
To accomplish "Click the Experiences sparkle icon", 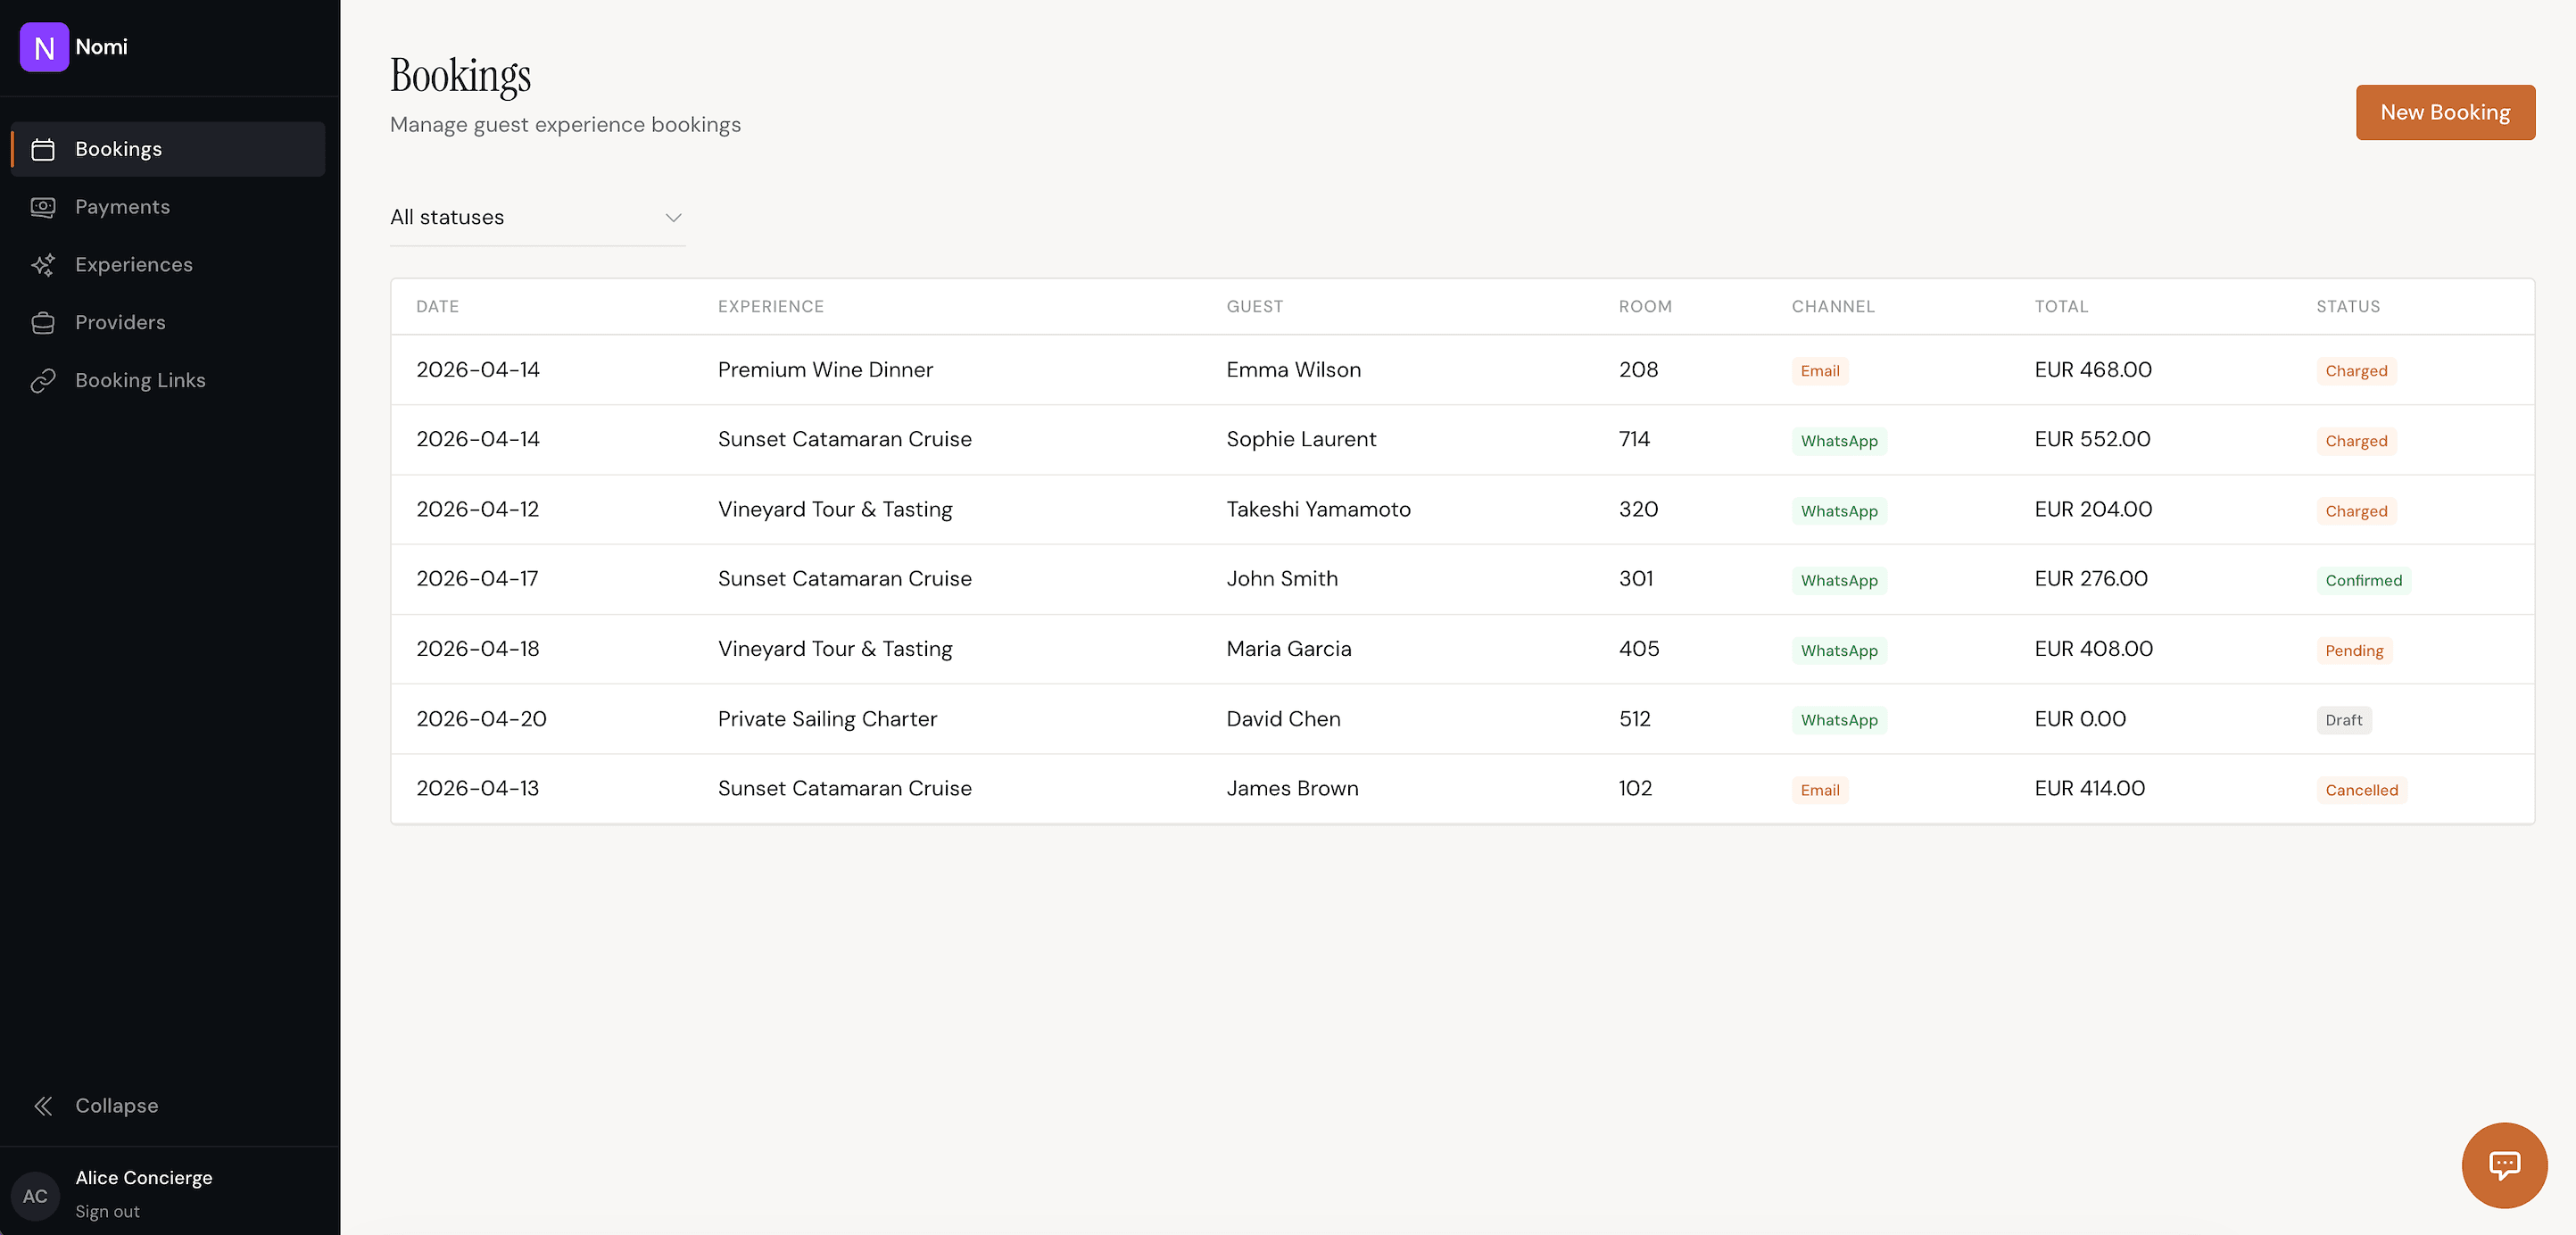I will (x=43, y=265).
